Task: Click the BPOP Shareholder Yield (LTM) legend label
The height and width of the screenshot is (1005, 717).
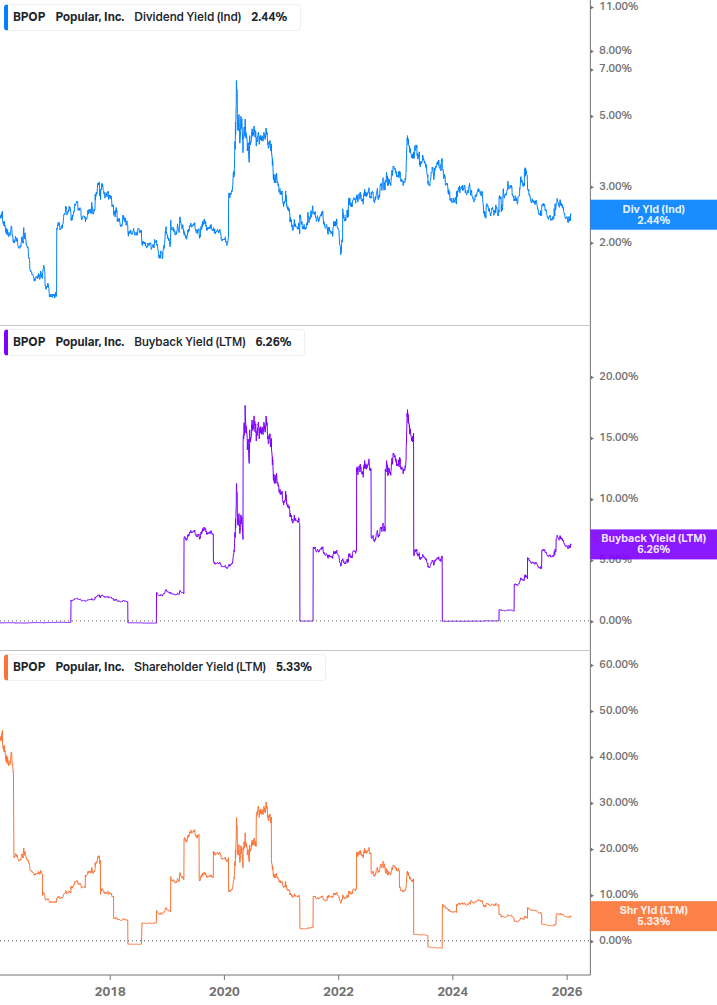Action: (x=164, y=667)
